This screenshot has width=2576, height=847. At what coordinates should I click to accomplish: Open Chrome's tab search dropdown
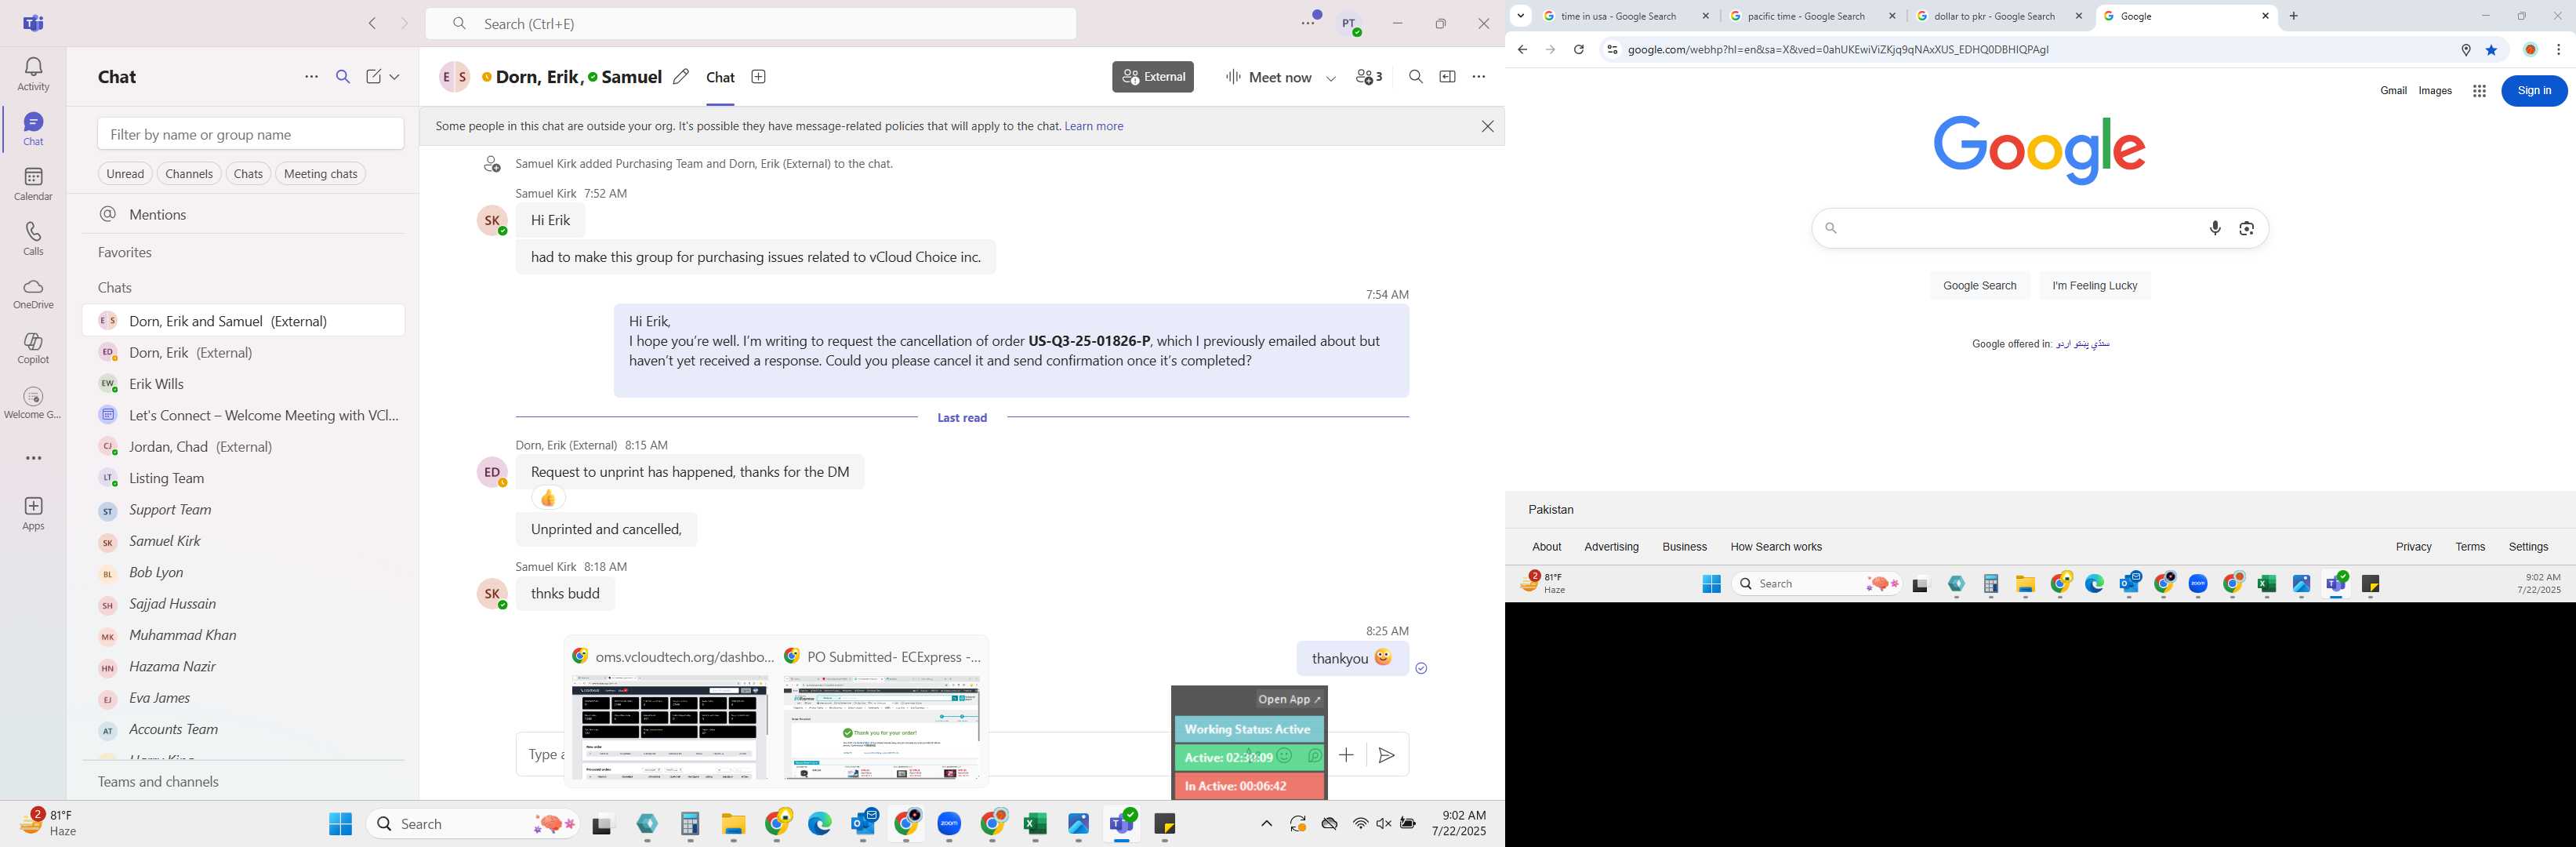(1520, 16)
